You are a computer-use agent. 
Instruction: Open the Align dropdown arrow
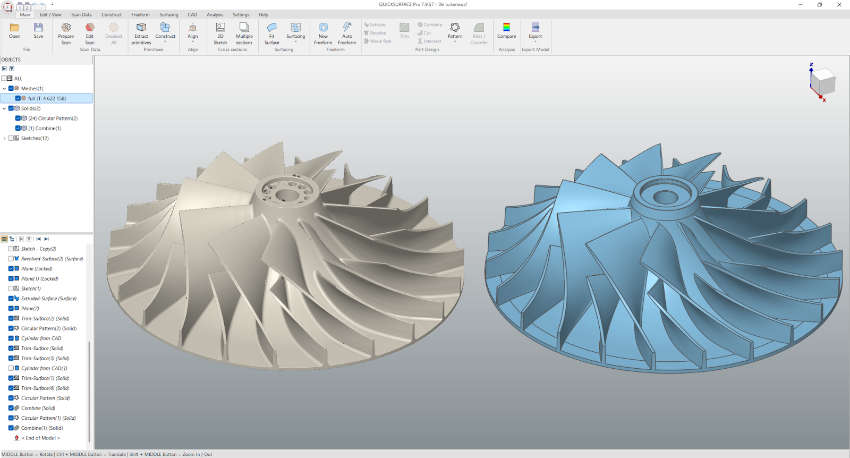tap(193, 42)
